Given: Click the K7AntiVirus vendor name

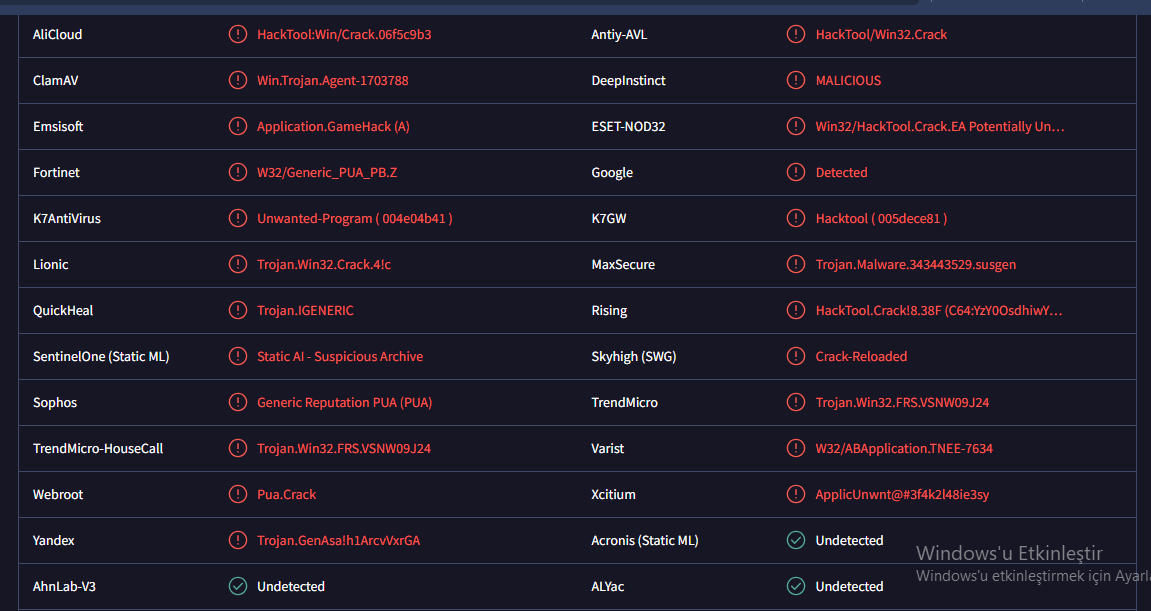Looking at the screenshot, I should [67, 219].
